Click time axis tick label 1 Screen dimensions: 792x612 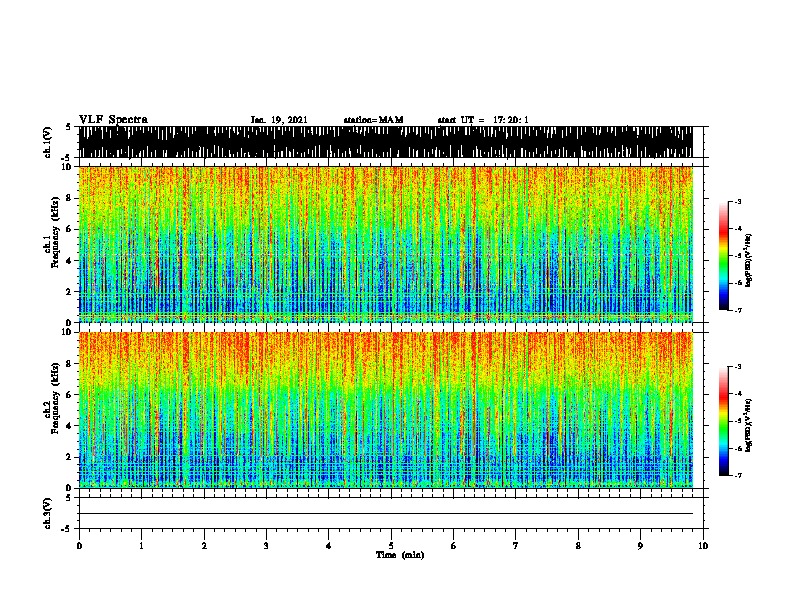141,546
